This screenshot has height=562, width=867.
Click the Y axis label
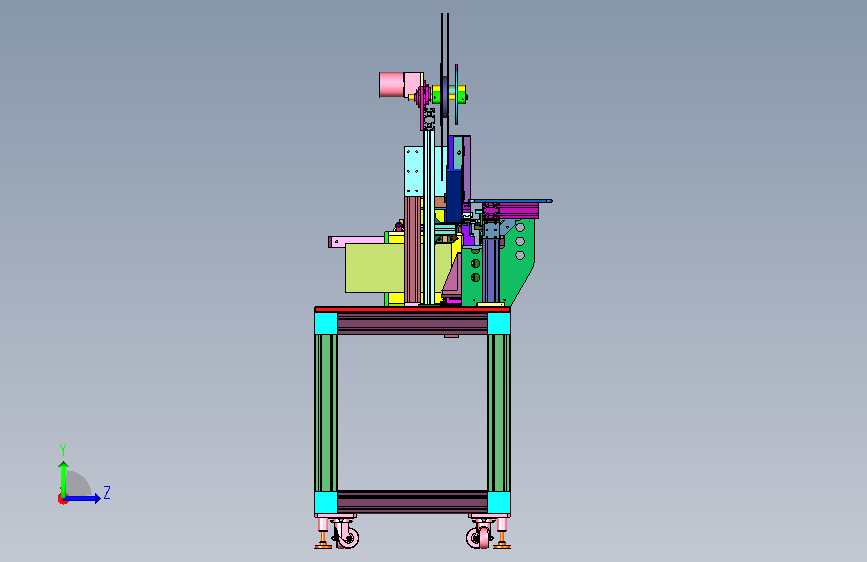coord(63,450)
